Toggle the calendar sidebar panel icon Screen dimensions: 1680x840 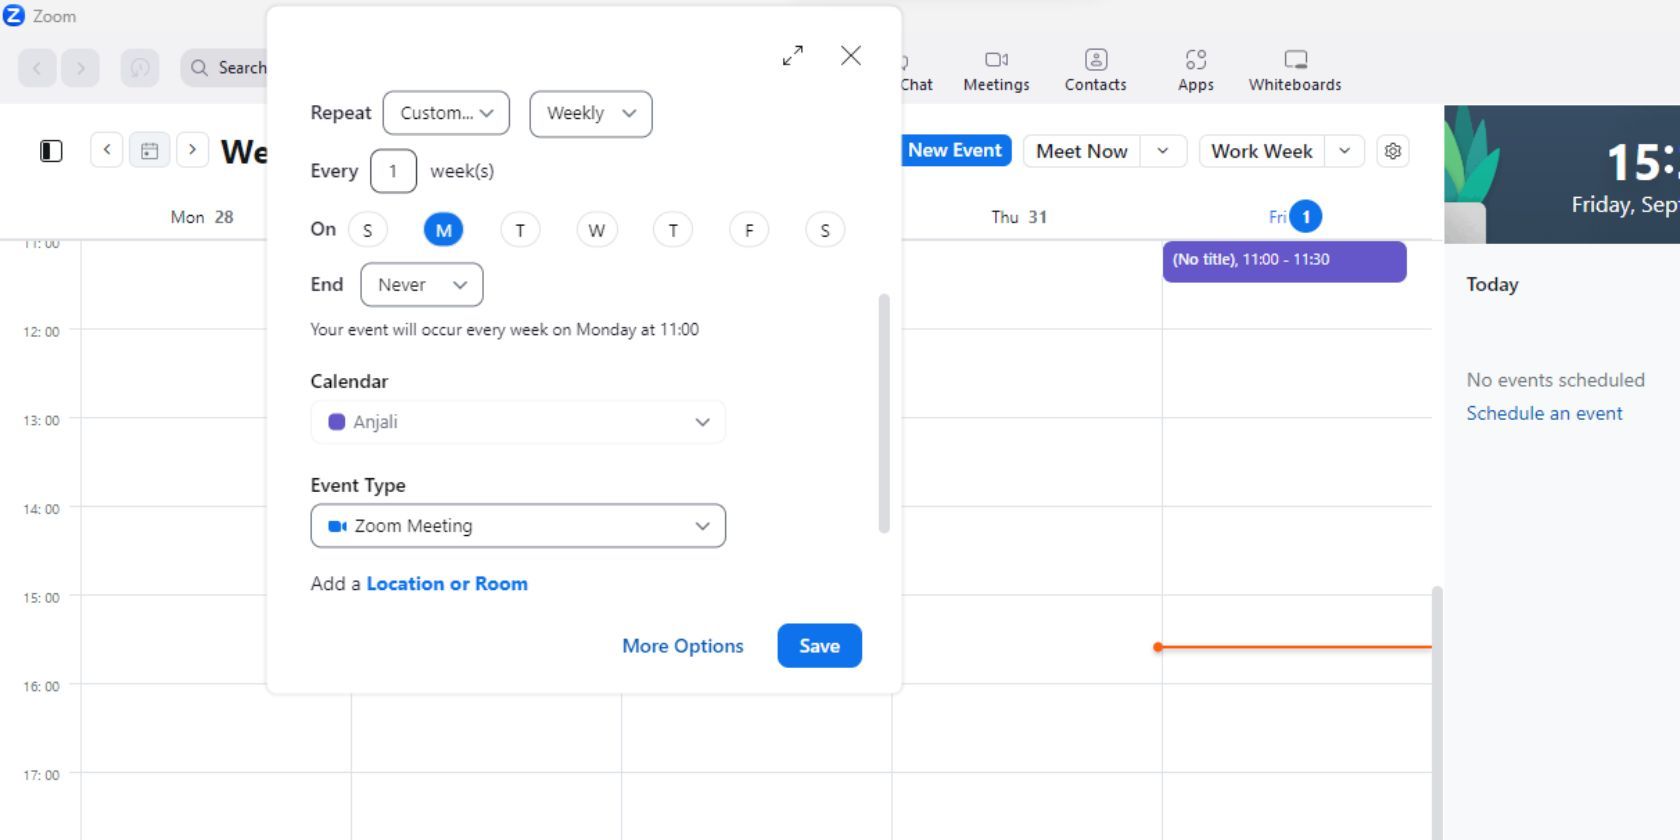[51, 151]
